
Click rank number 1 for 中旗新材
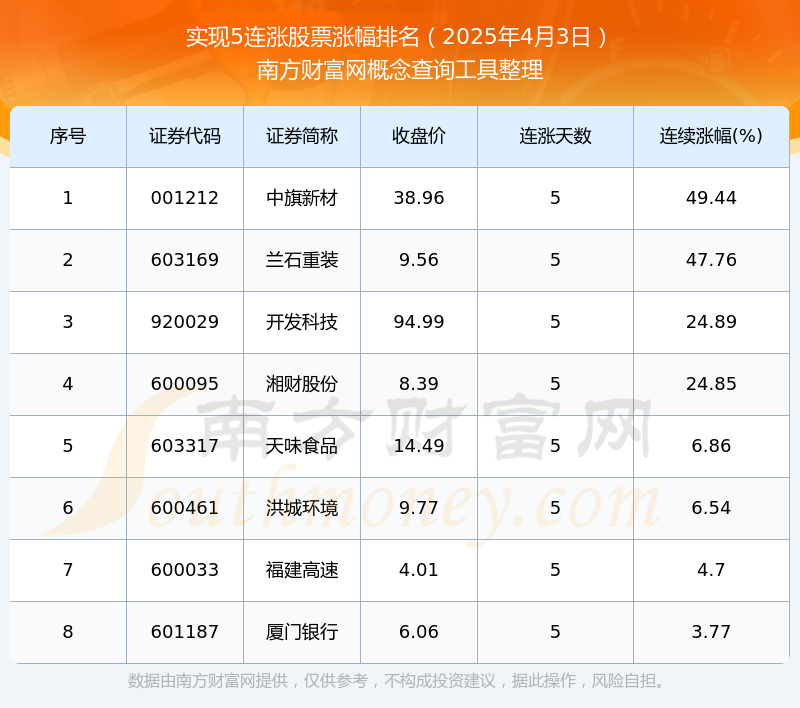click(x=68, y=198)
